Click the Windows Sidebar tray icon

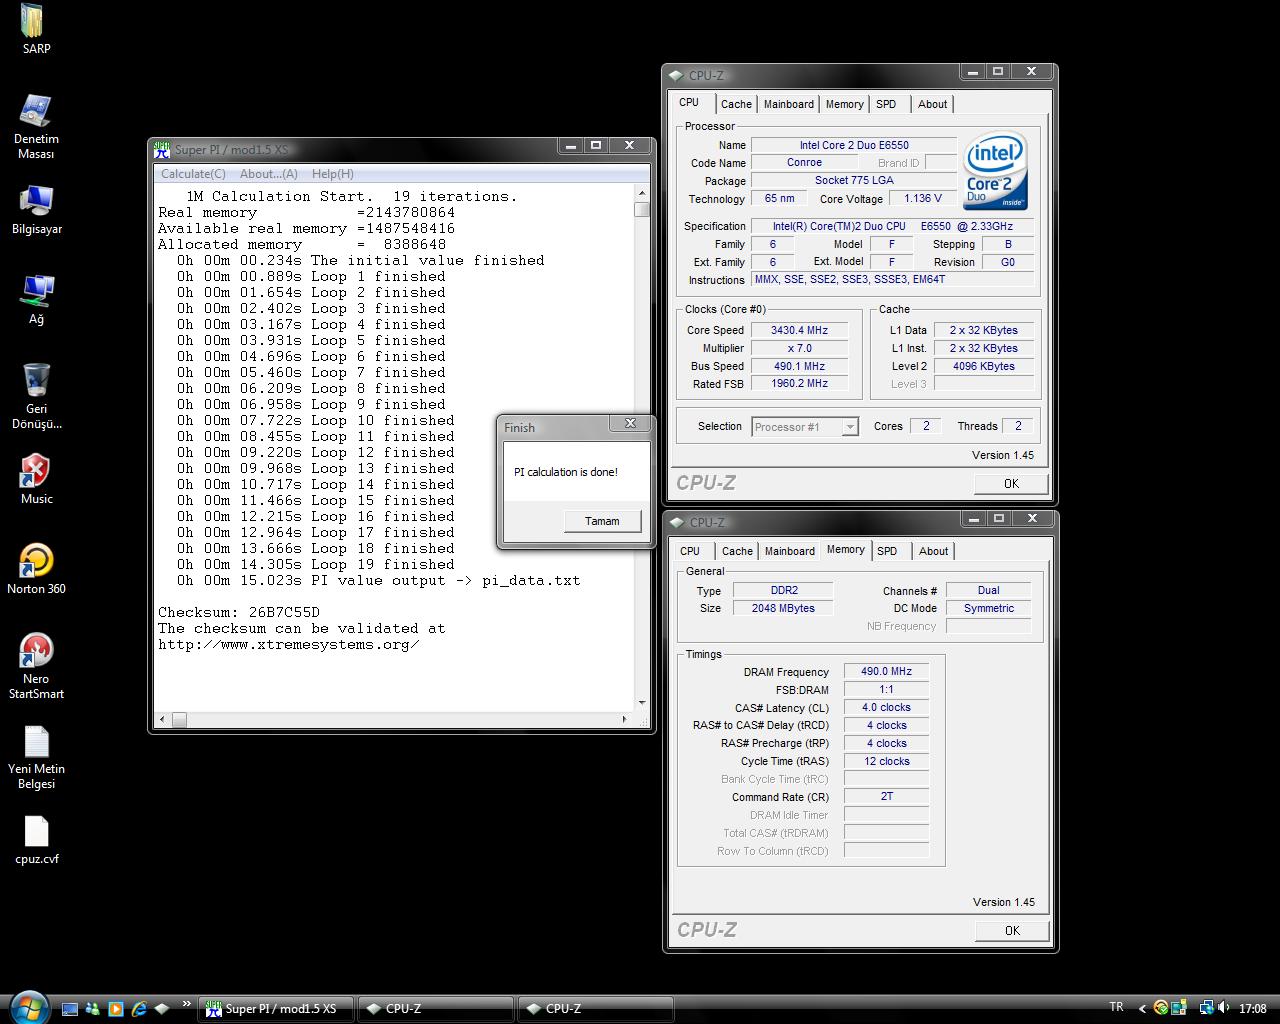pyautogui.click(x=1179, y=1008)
